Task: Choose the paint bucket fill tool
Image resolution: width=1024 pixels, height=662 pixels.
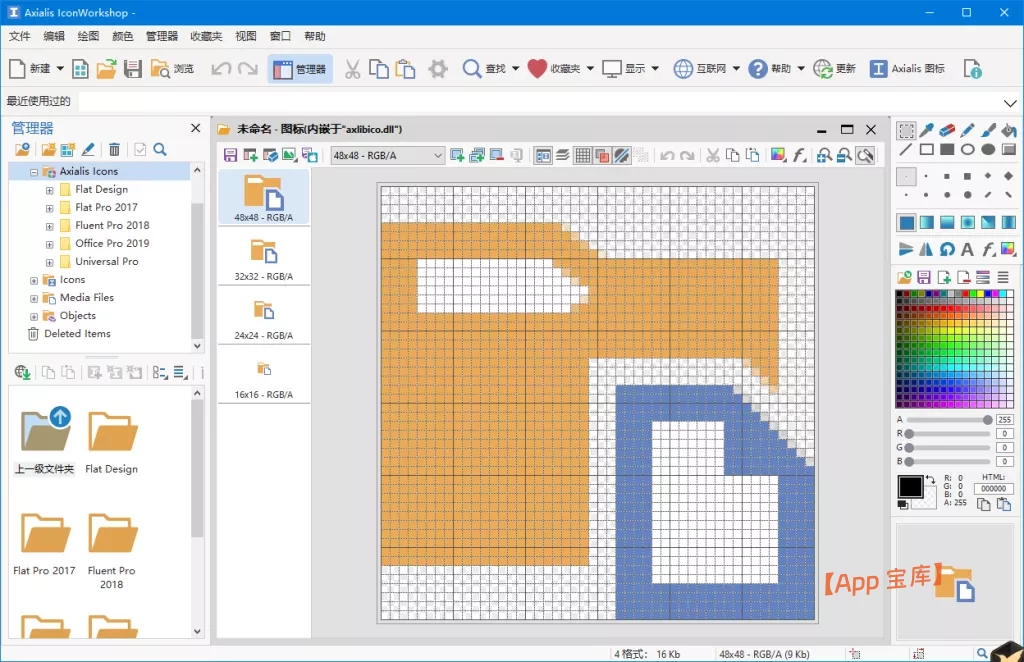Action: [x=1008, y=130]
